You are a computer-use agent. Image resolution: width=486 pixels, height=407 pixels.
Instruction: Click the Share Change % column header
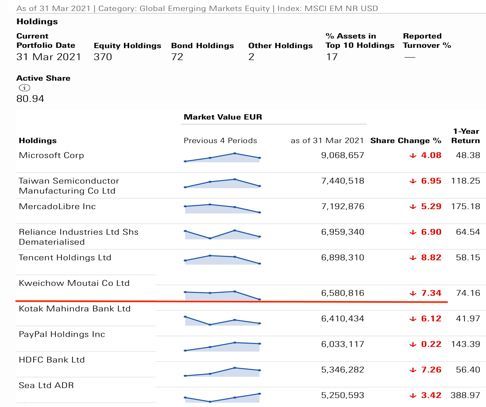coord(406,141)
